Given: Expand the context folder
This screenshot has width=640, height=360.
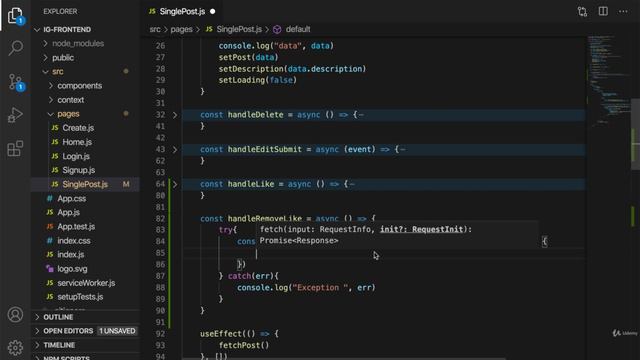Looking at the screenshot, I should click(x=71, y=100).
